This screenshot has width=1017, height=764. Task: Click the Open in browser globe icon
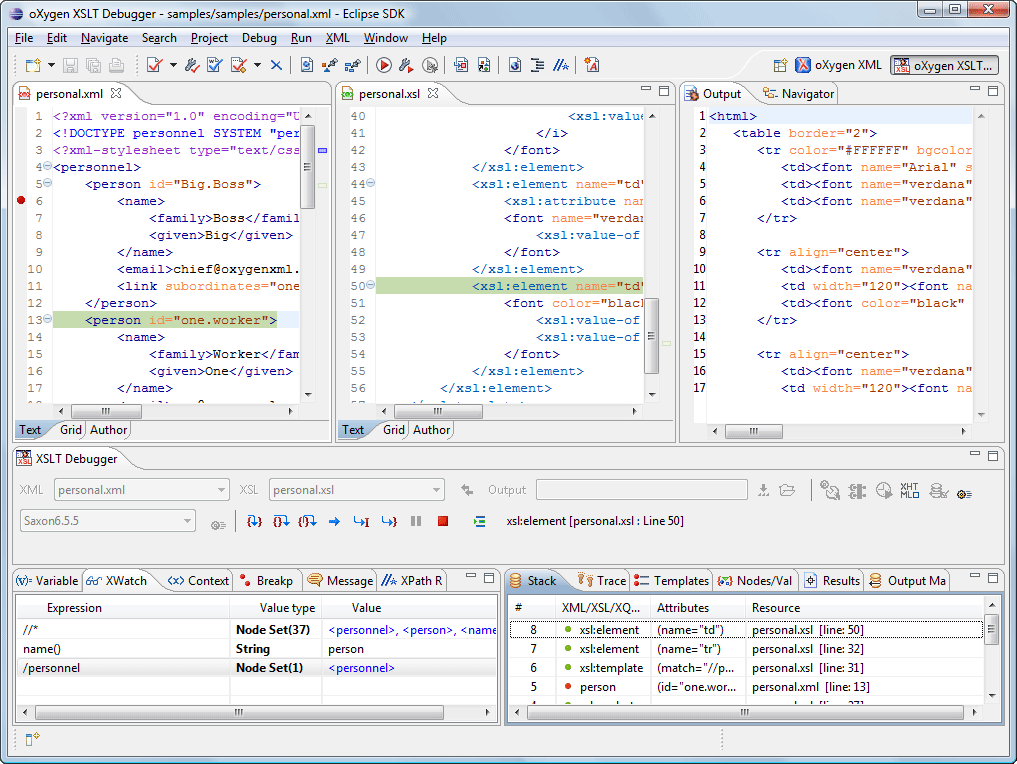tap(514, 65)
